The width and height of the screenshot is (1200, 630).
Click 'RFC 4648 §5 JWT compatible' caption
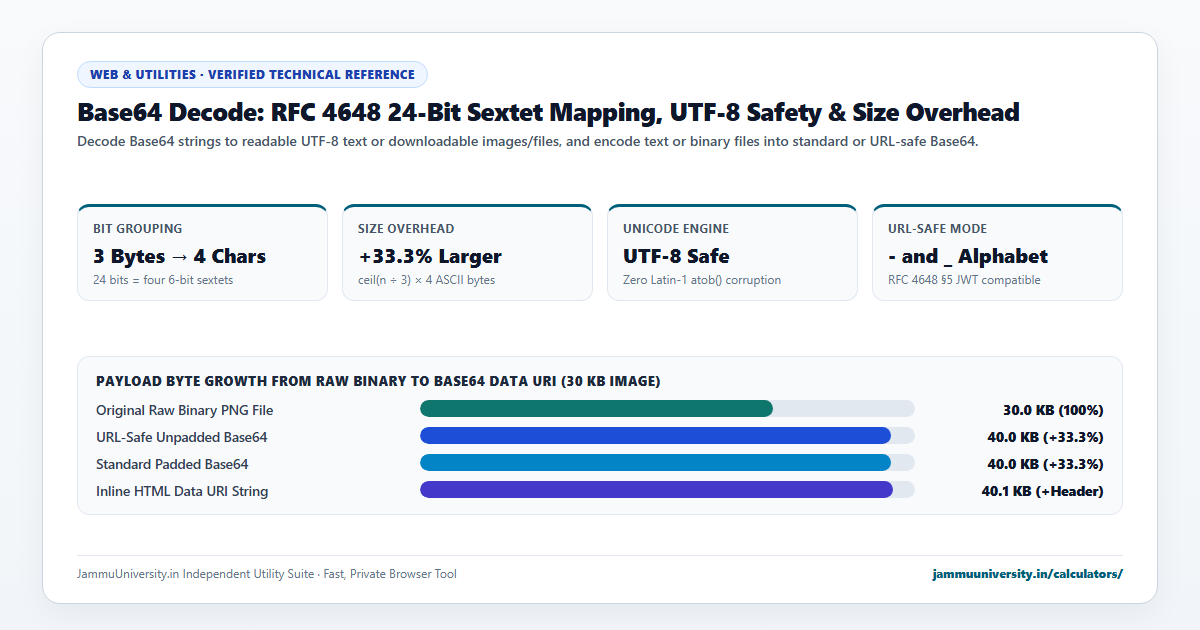coord(964,280)
